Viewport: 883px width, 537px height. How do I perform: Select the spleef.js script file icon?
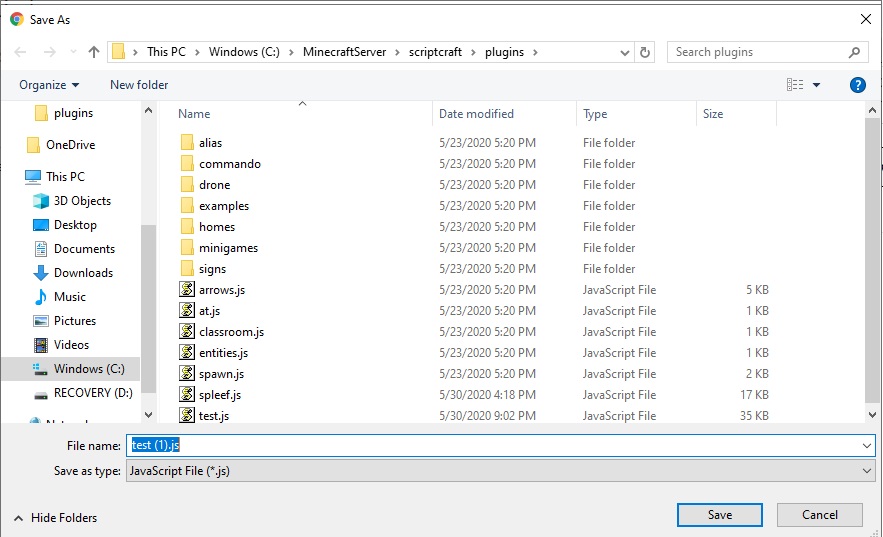tap(187, 394)
